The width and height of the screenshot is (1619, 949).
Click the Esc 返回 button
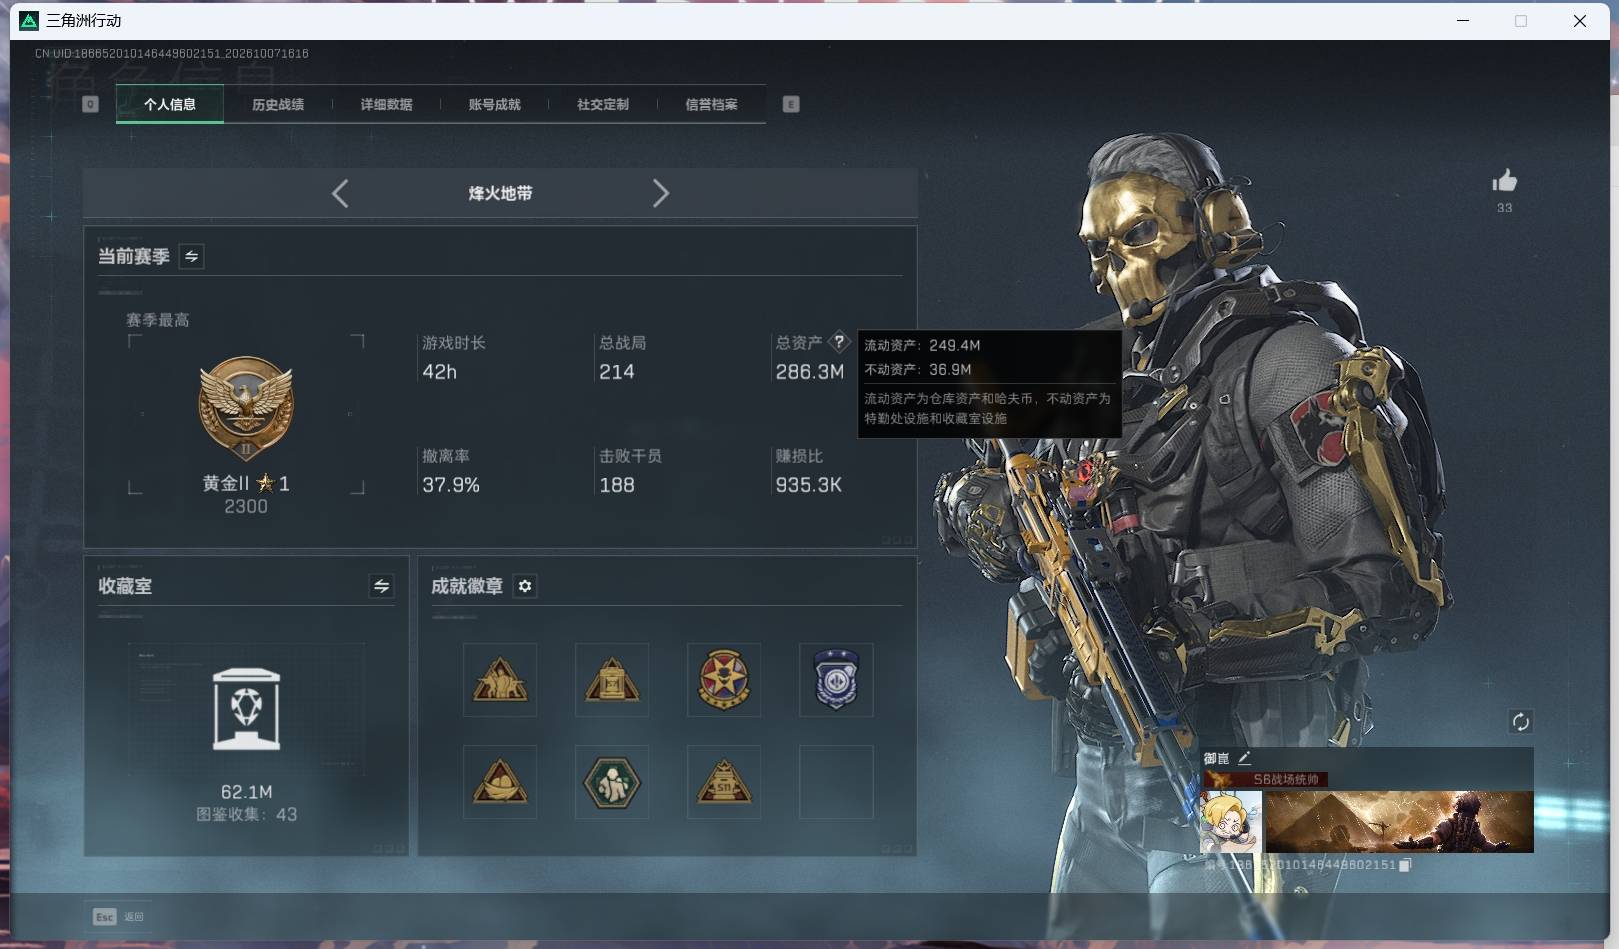click(x=119, y=916)
